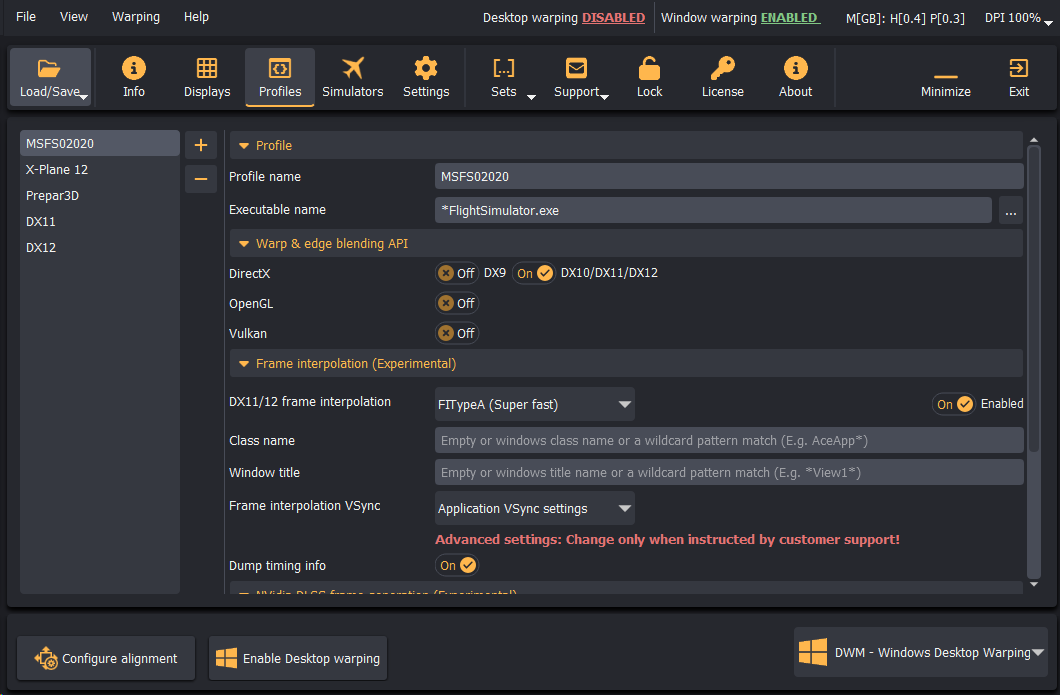Toggle the DX10/DX11/DX12 On switch
The height and width of the screenshot is (695, 1060).
[533, 273]
